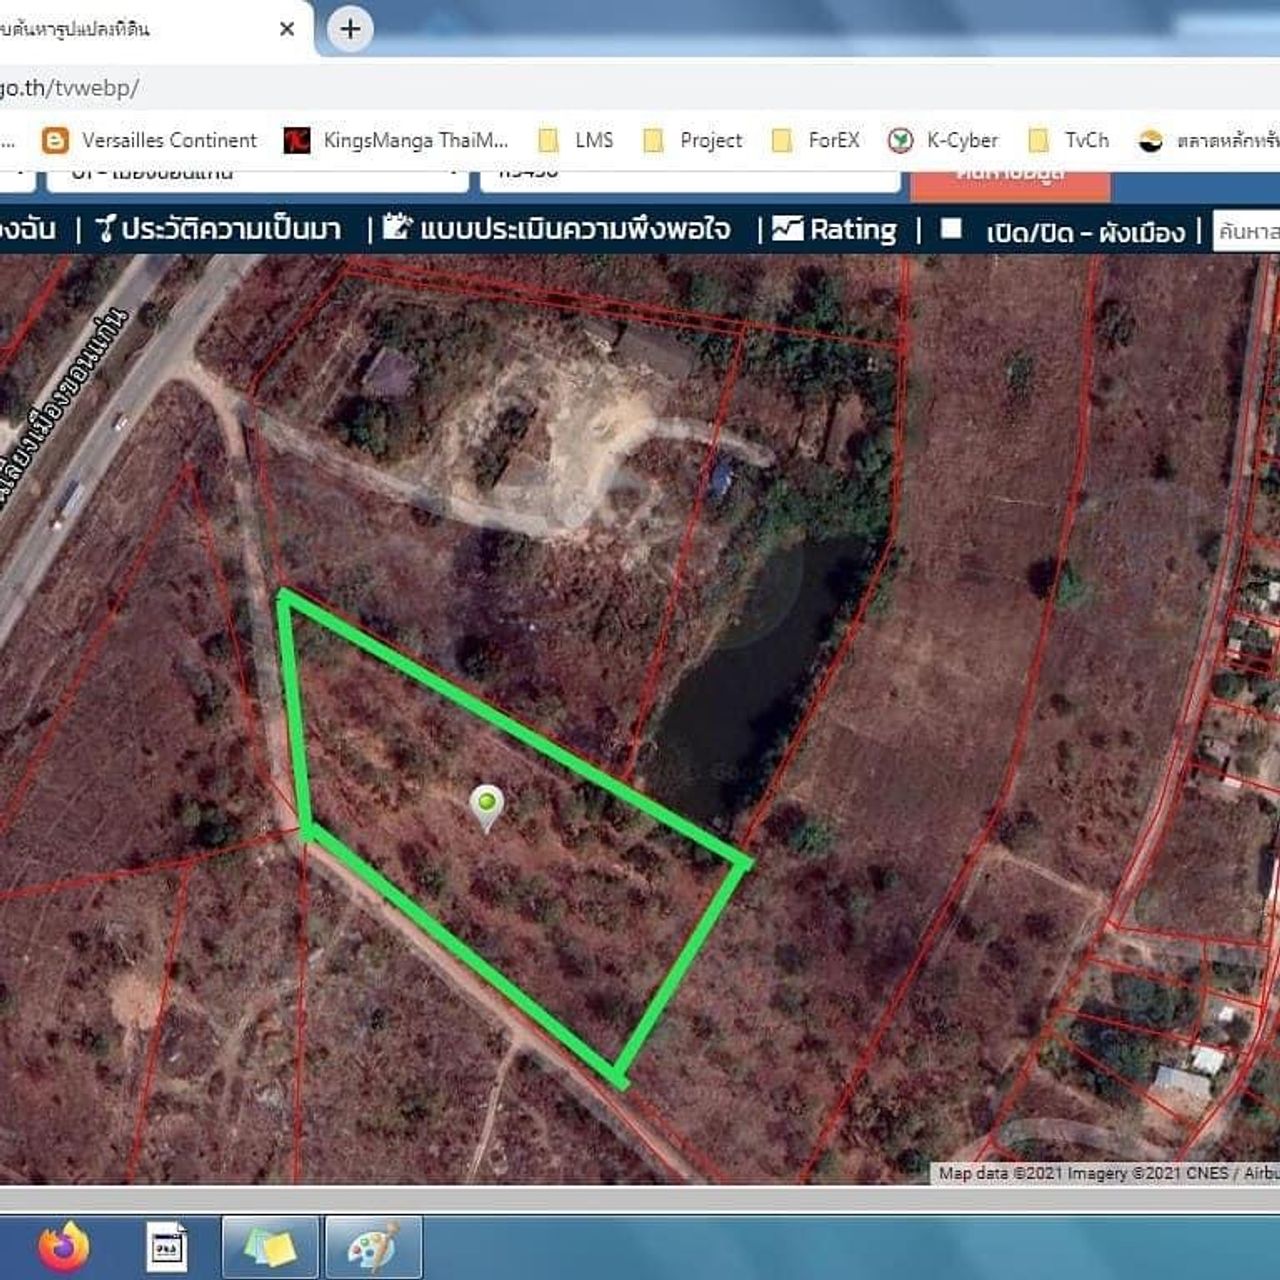Open the Versailles Continent bookmark
Image resolution: width=1280 pixels, height=1280 pixels.
pyautogui.click(x=150, y=140)
